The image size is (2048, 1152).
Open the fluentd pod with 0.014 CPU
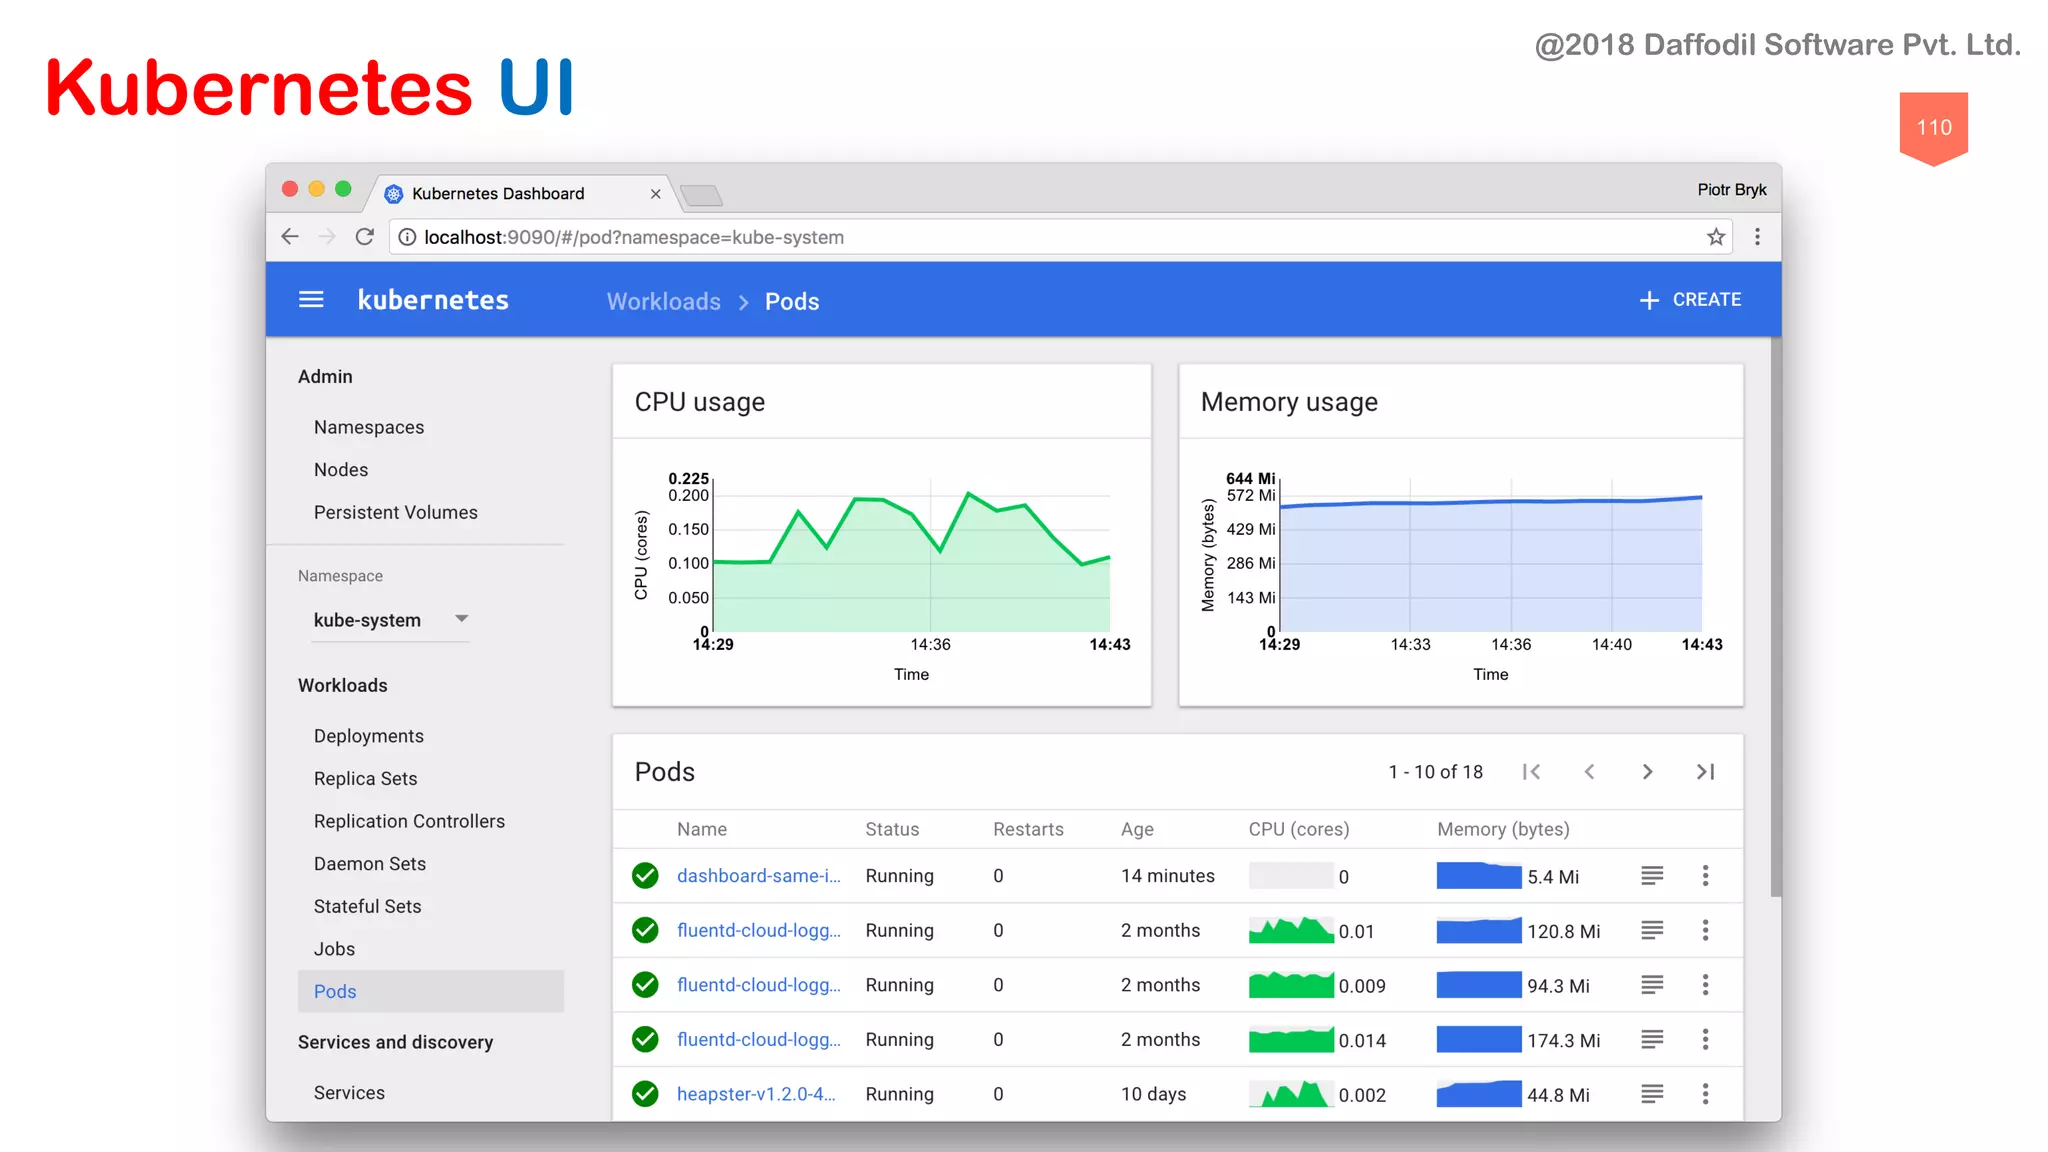click(759, 1040)
